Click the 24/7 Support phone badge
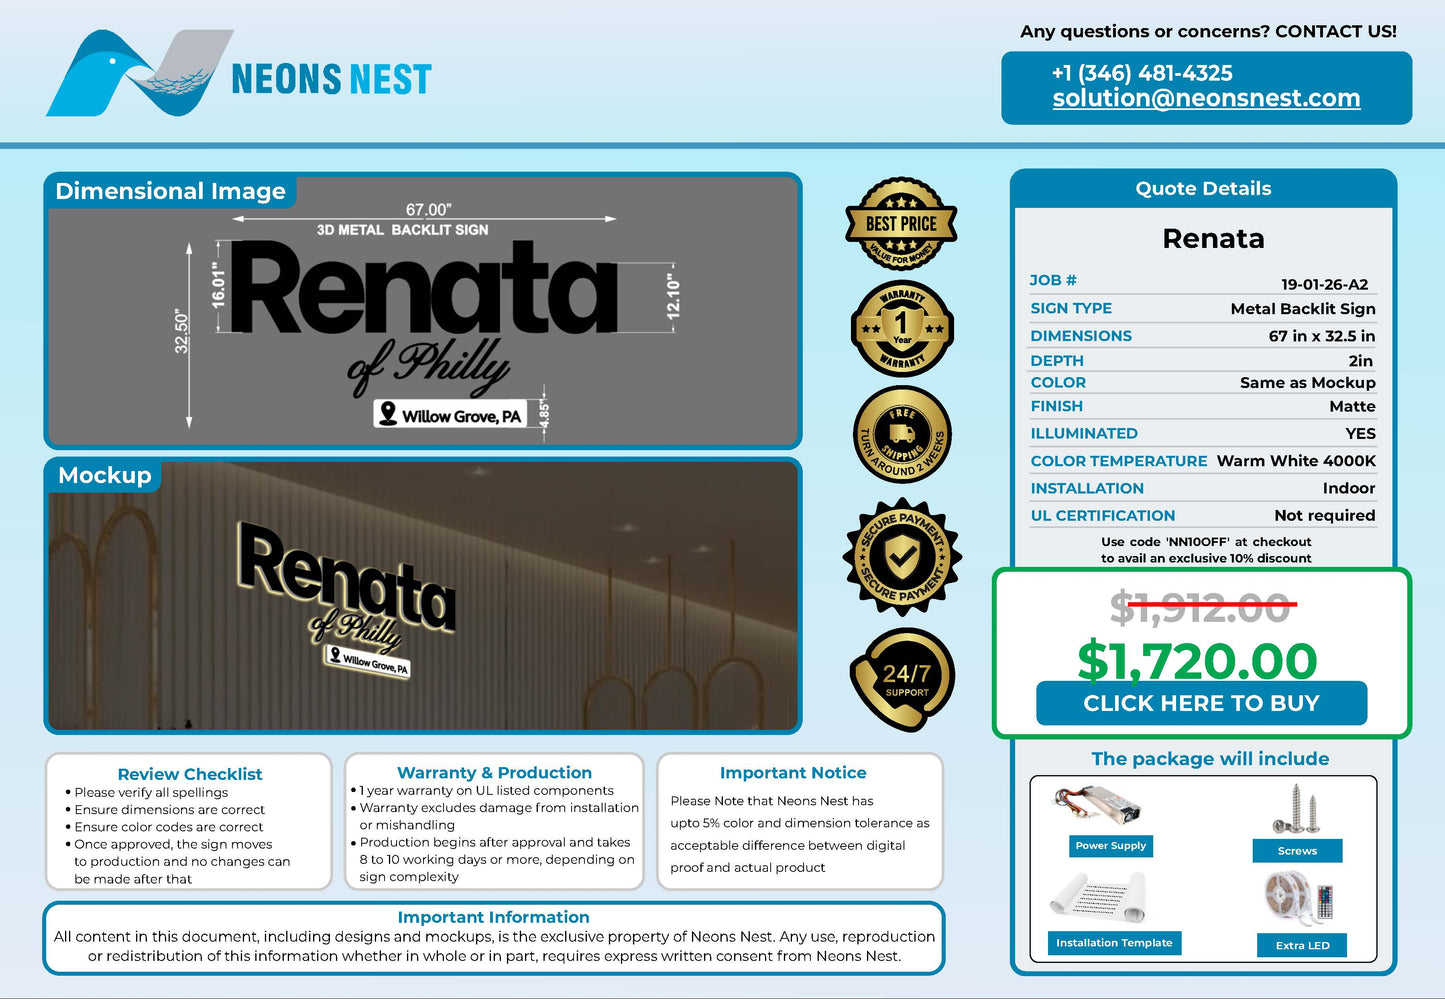Viewport: 1445px width, 999px height. (903, 680)
